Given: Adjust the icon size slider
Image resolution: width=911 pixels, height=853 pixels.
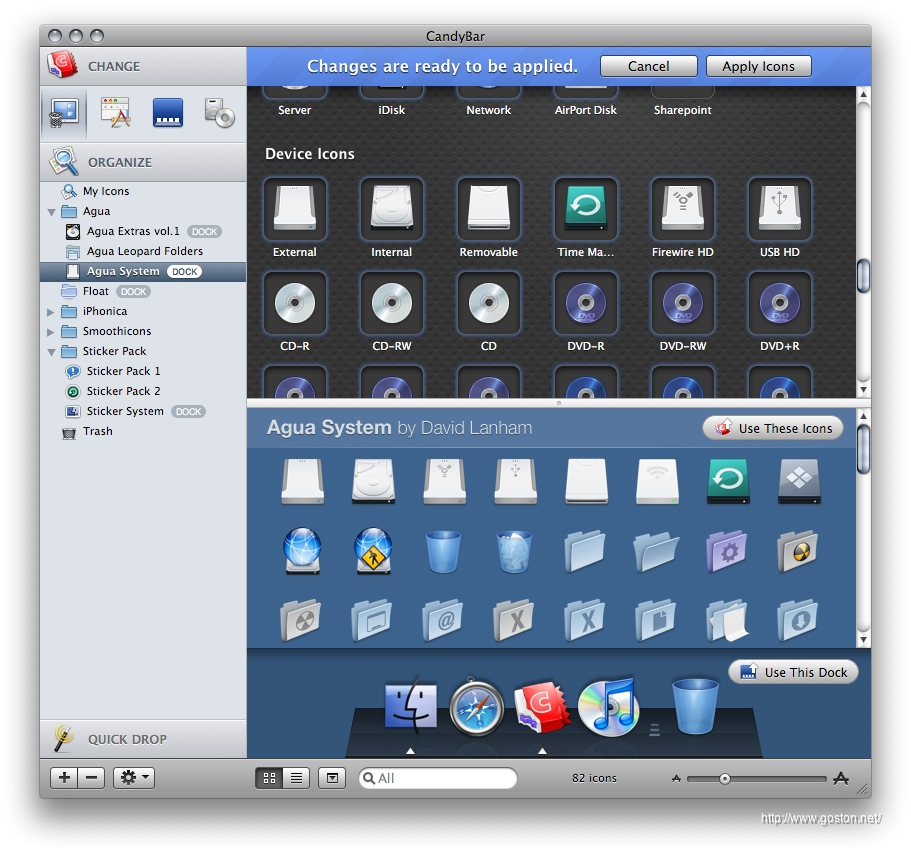Looking at the screenshot, I should coord(725,778).
